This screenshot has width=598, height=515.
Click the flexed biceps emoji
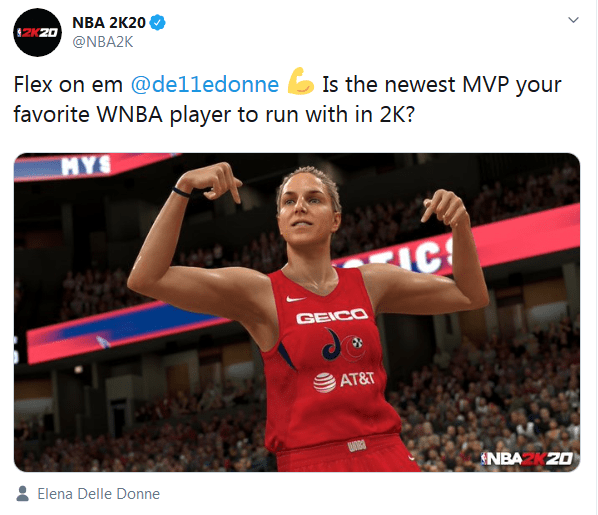[301, 81]
